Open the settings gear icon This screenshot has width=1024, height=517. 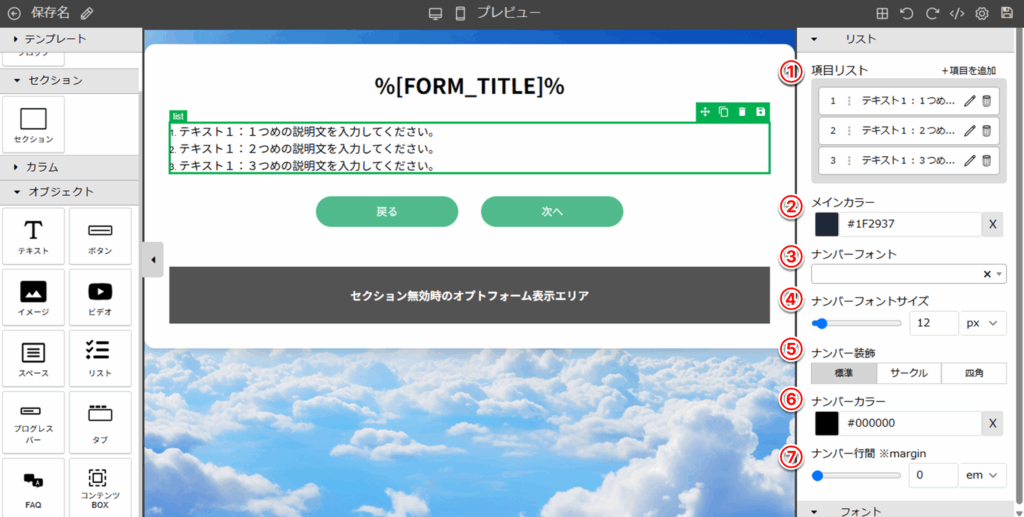pos(982,14)
